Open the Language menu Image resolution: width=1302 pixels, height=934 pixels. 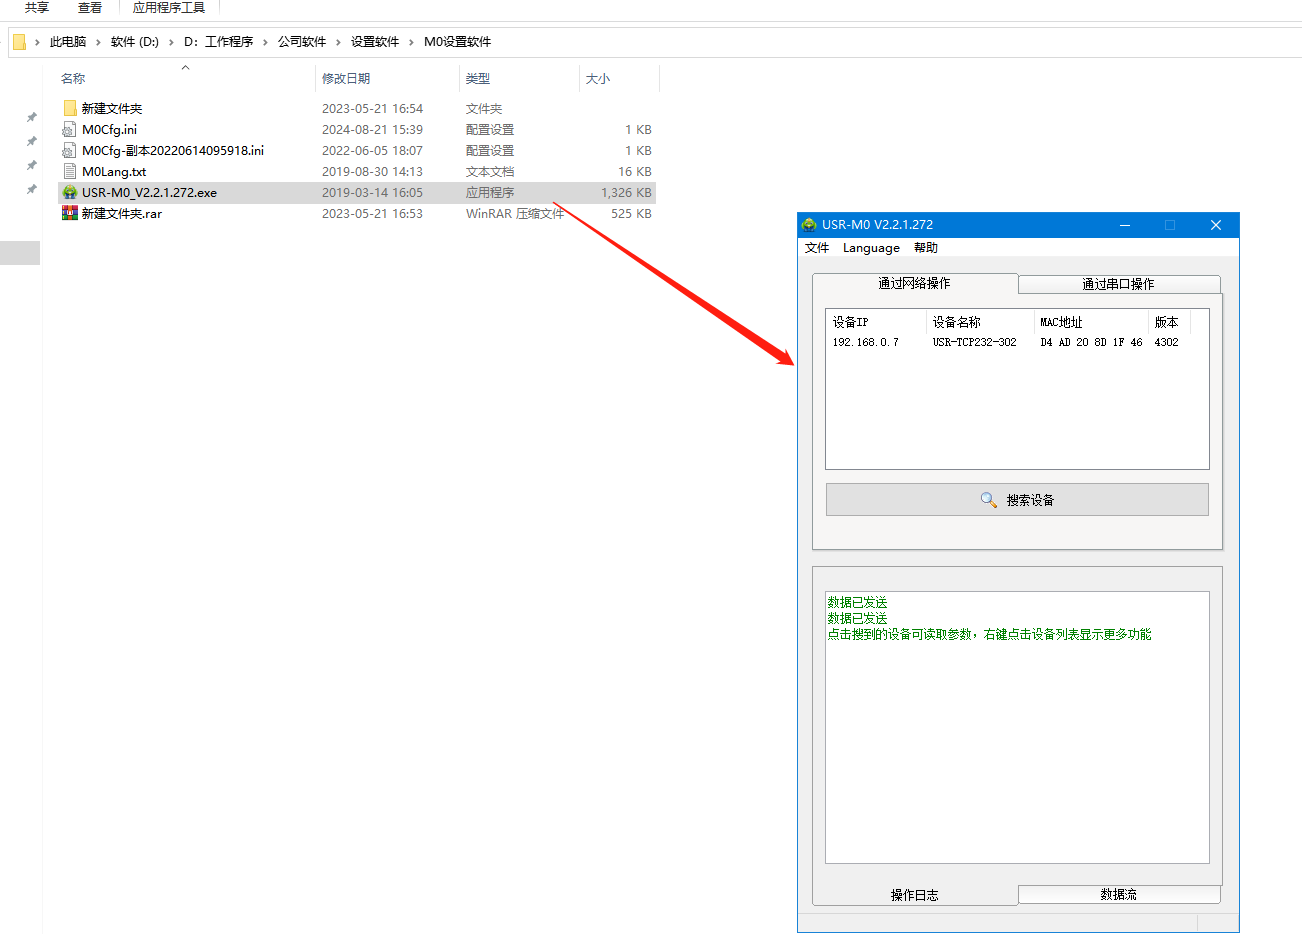pyautogui.click(x=871, y=248)
